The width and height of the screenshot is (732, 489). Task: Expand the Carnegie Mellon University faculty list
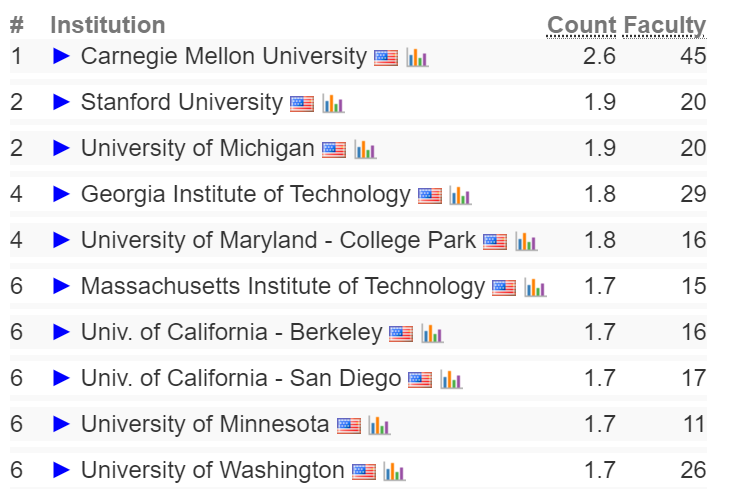[x=61, y=56]
